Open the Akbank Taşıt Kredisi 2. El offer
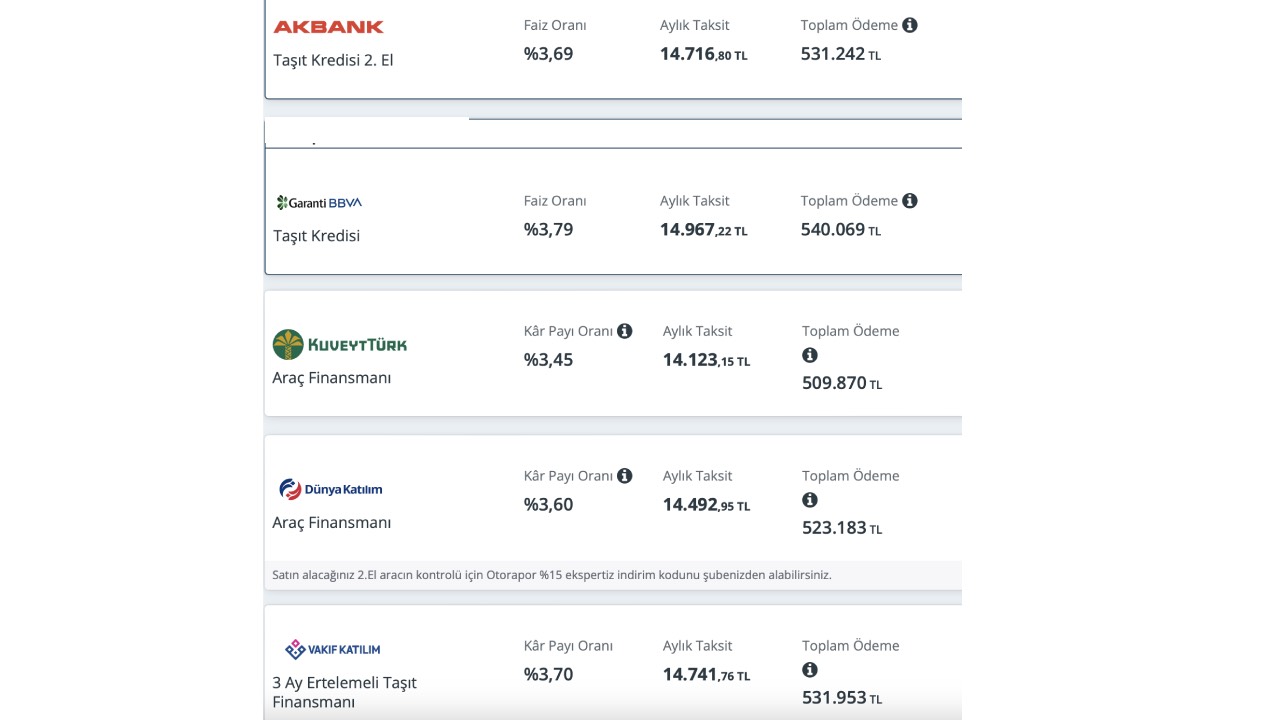This screenshot has width=1280, height=720. 333,60
